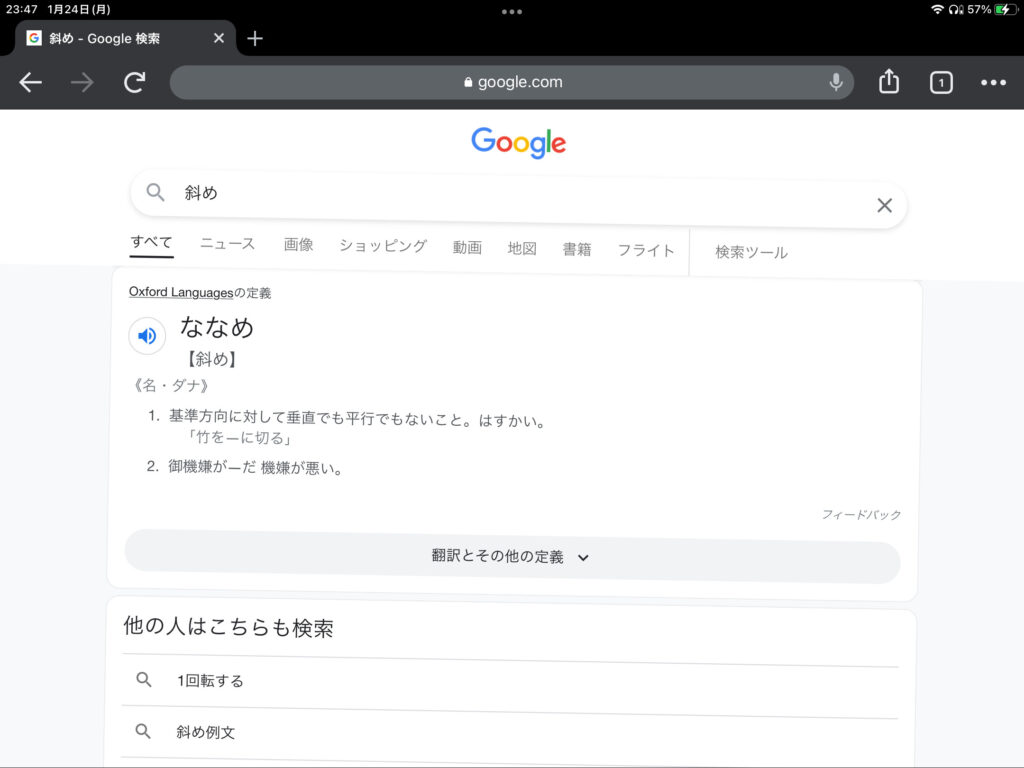Open the Oxford Languages link

(180, 292)
